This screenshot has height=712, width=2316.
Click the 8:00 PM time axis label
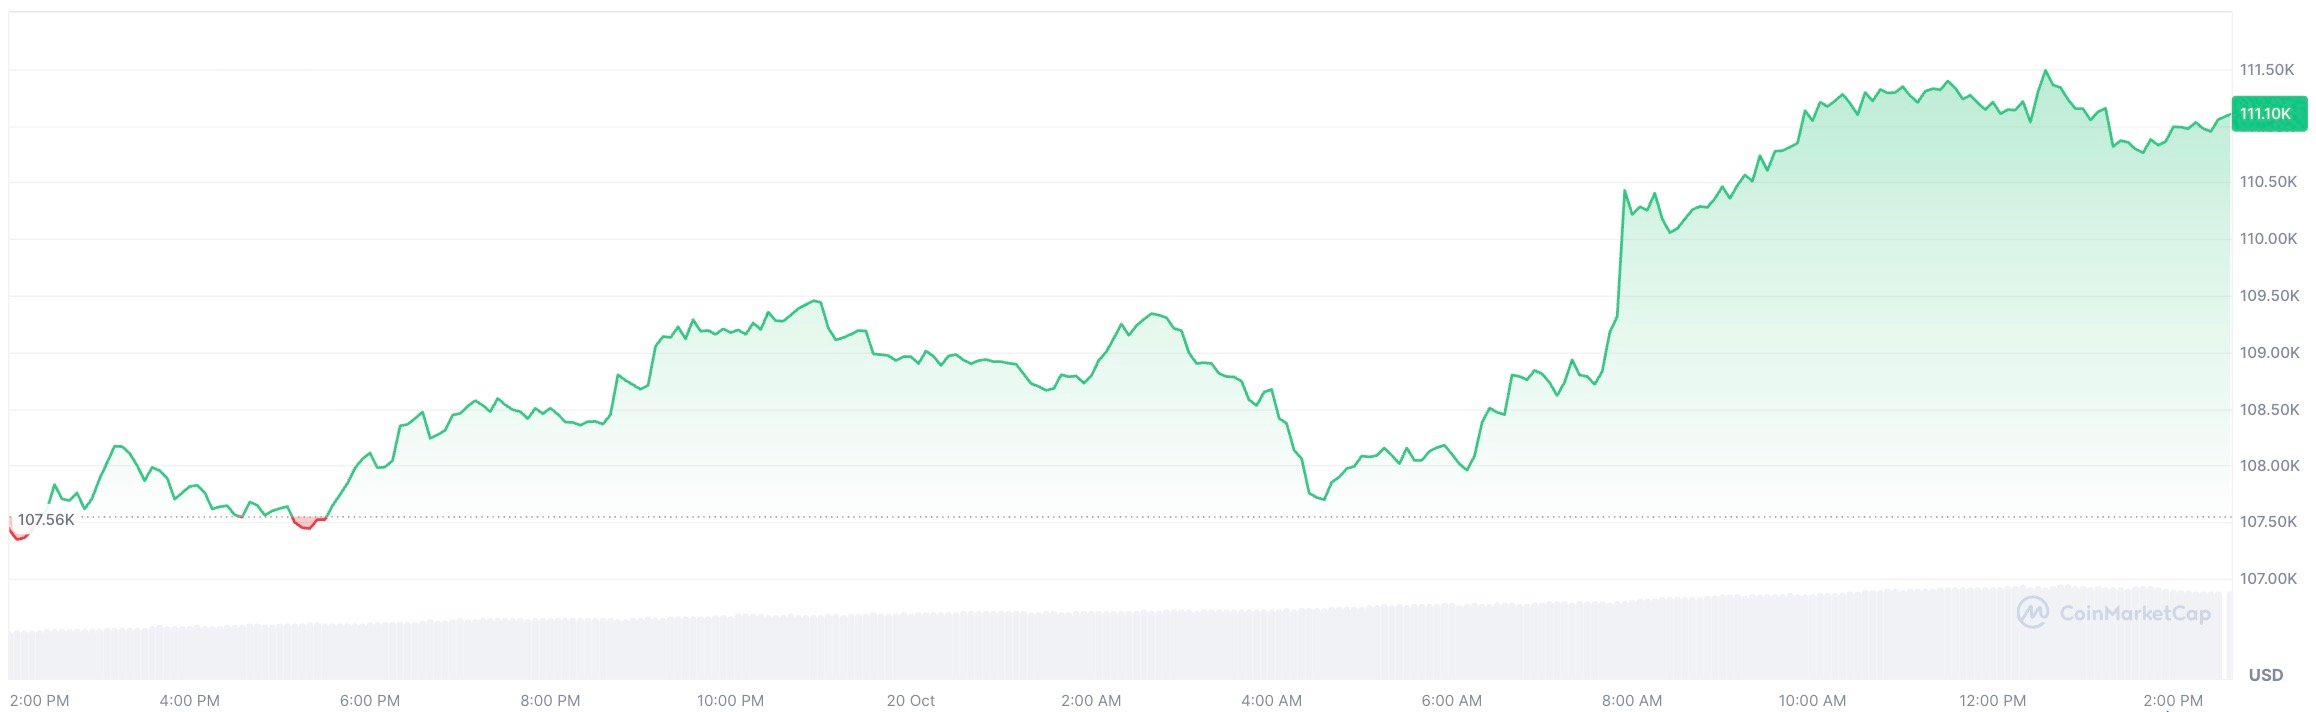click(550, 701)
